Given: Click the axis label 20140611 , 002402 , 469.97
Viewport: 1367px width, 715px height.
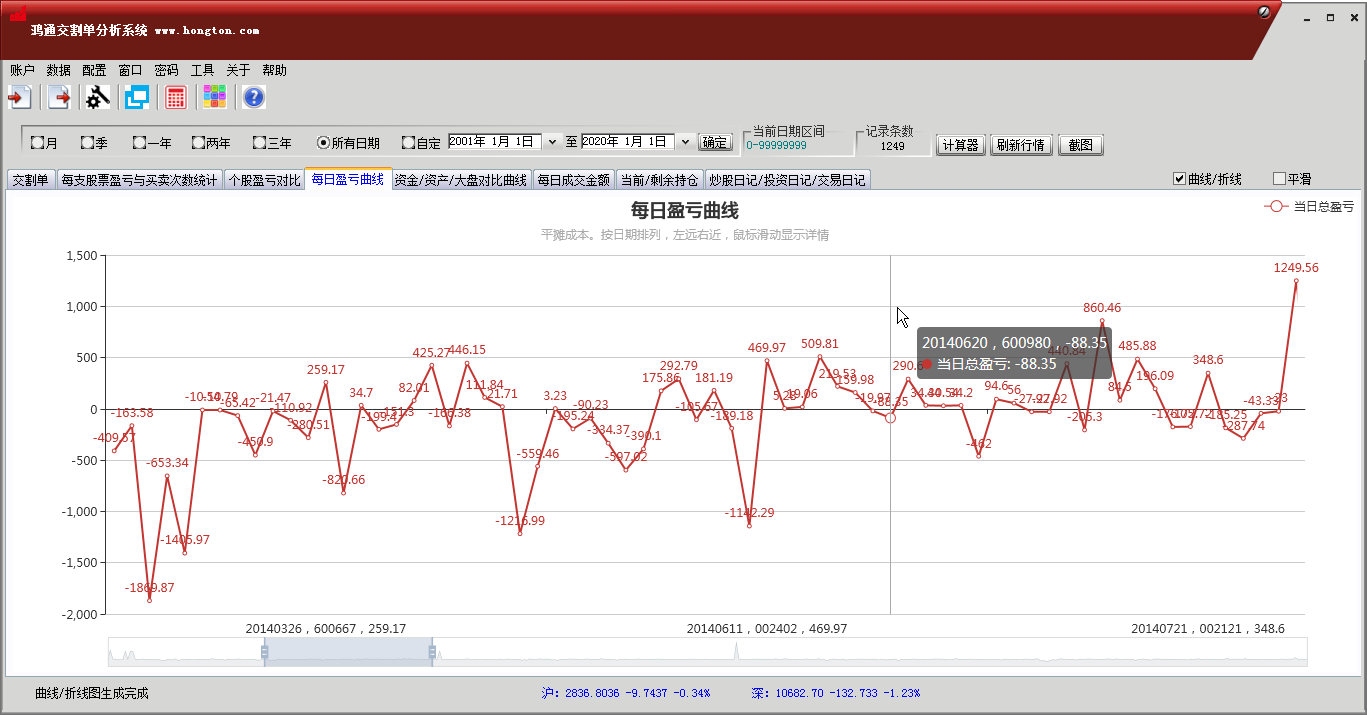Looking at the screenshot, I should pyautogui.click(x=767, y=629).
